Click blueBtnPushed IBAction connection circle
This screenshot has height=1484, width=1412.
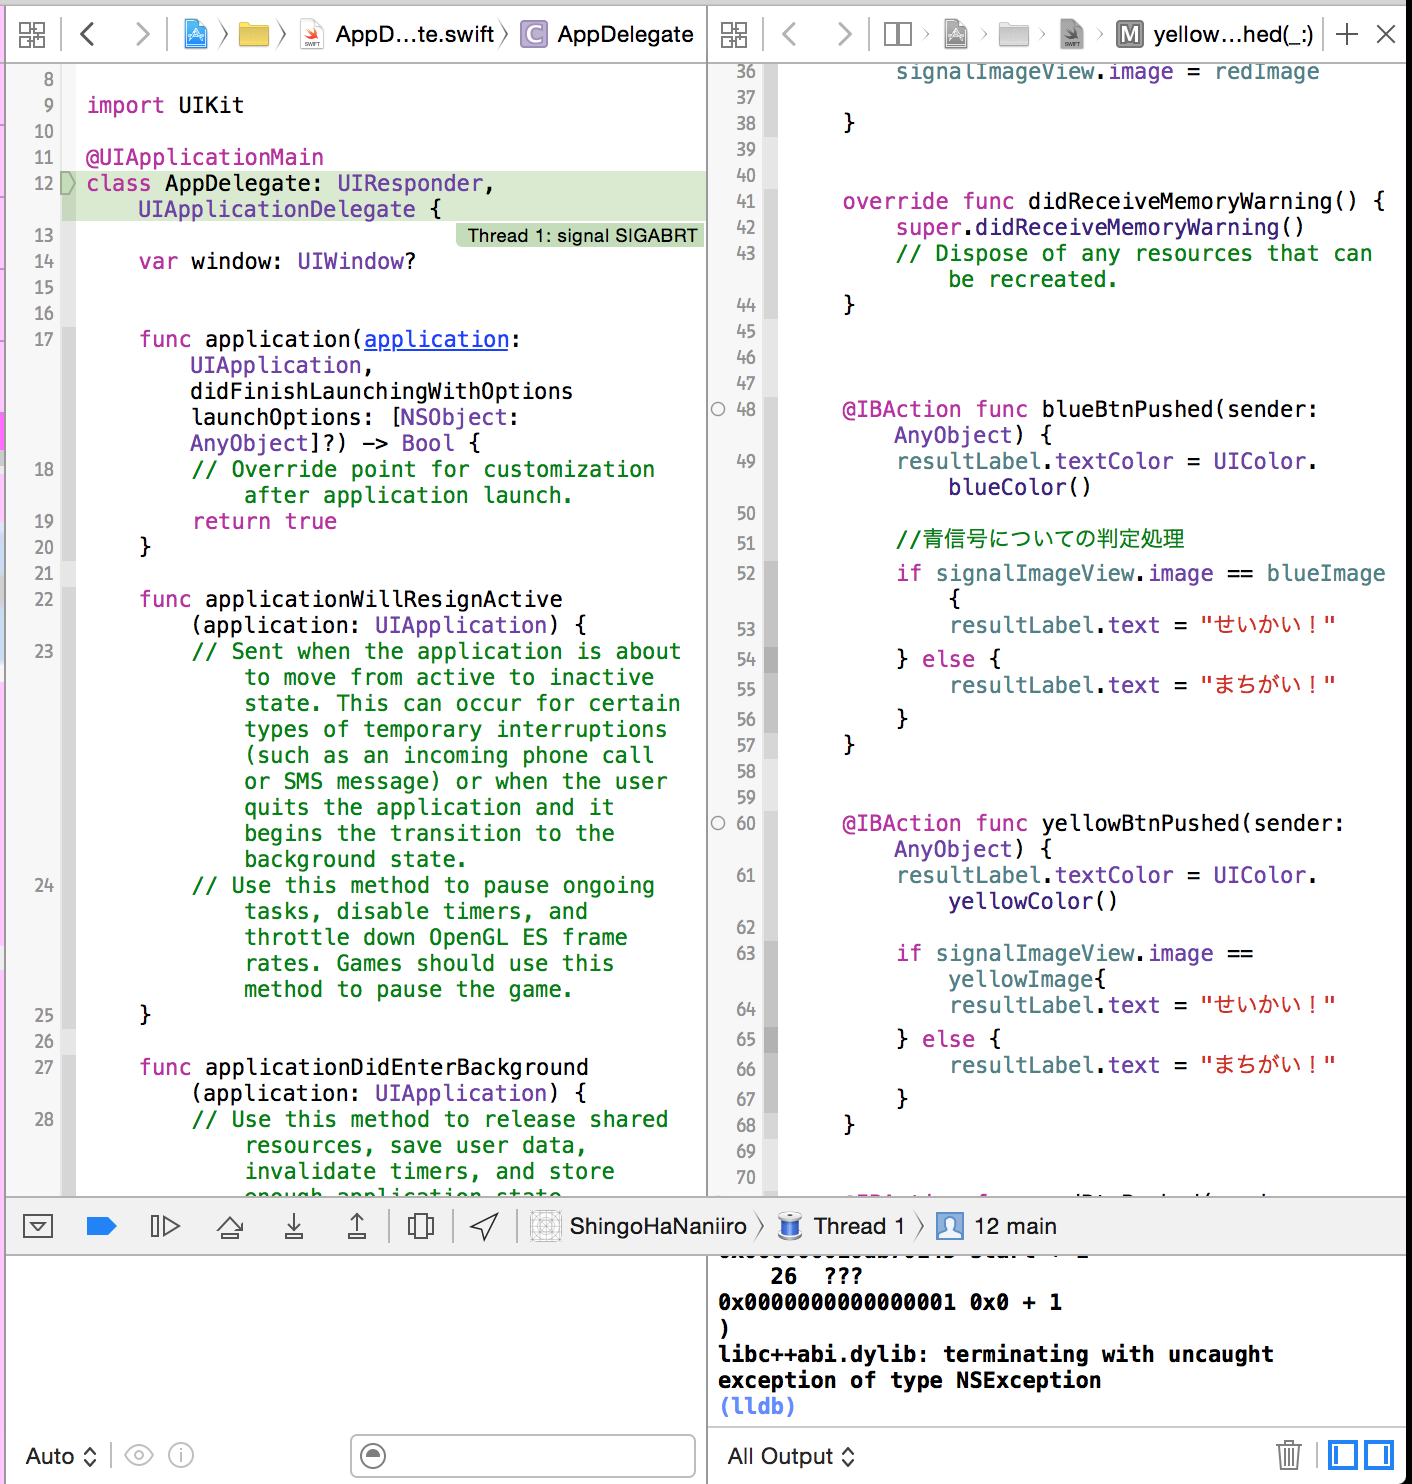tap(718, 409)
